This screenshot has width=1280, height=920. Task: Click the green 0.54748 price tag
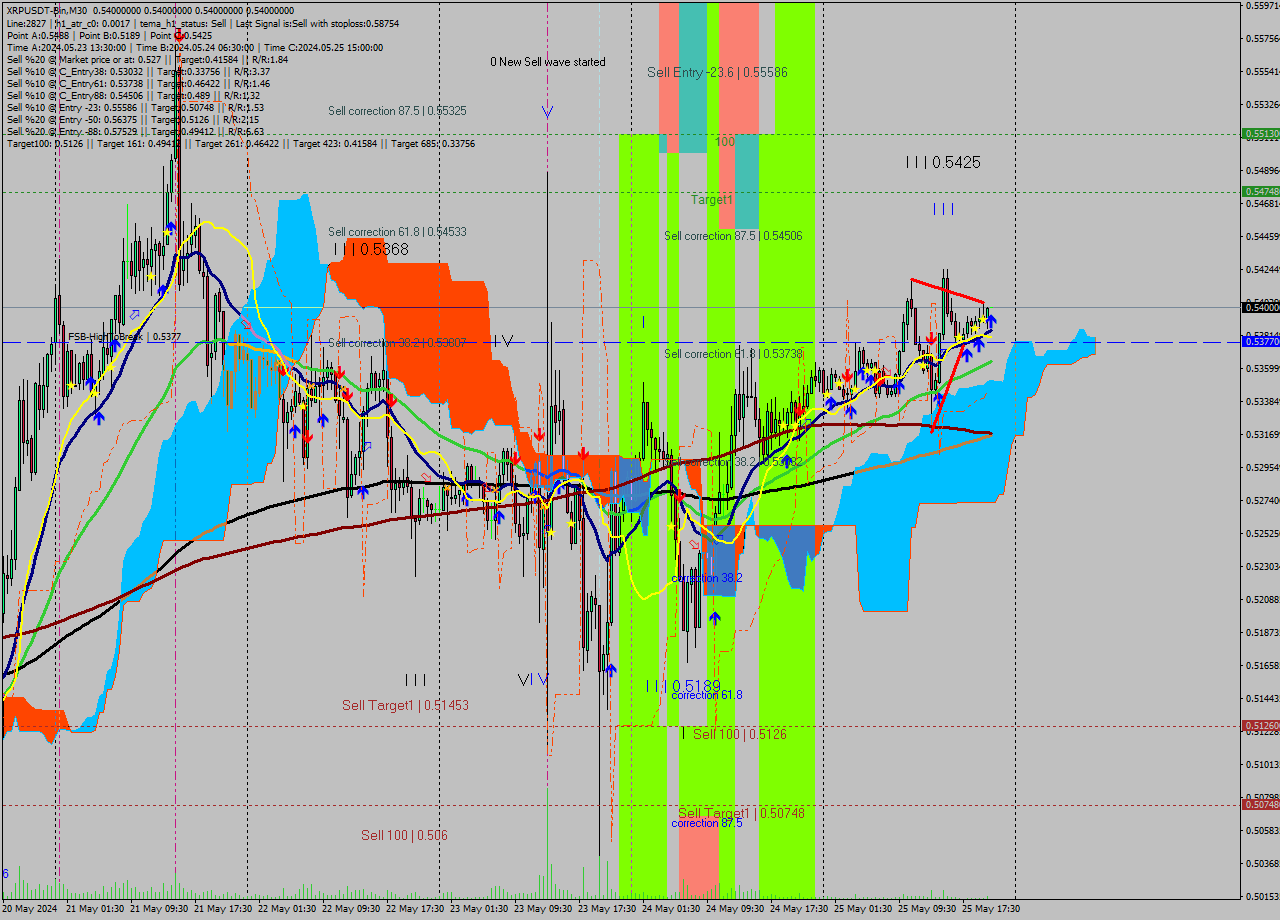(x=1260, y=191)
